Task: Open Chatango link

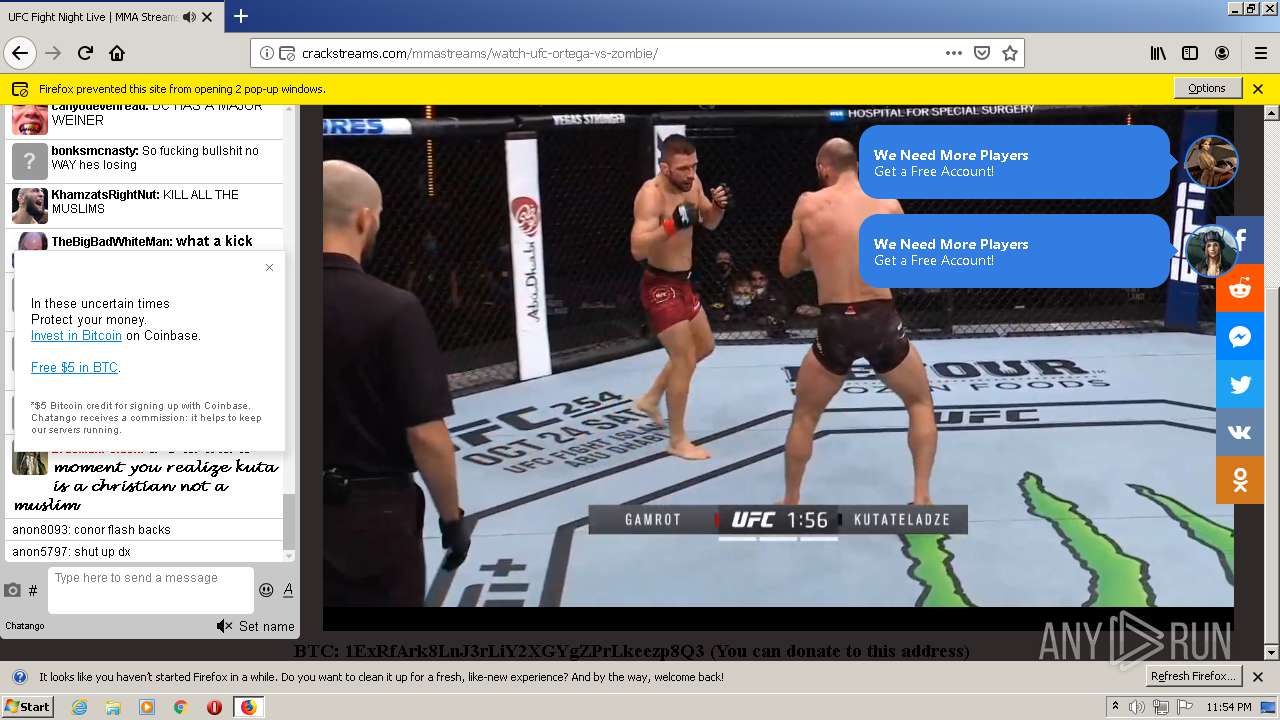Action: (25, 626)
